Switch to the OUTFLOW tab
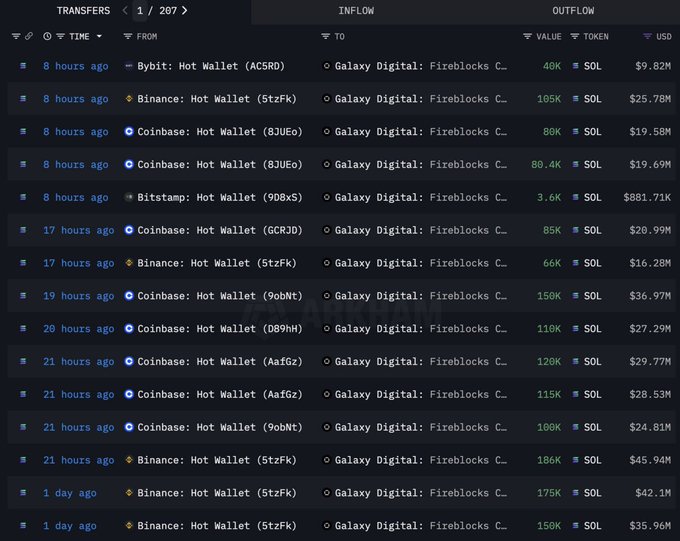This screenshot has width=680, height=541. tap(573, 11)
